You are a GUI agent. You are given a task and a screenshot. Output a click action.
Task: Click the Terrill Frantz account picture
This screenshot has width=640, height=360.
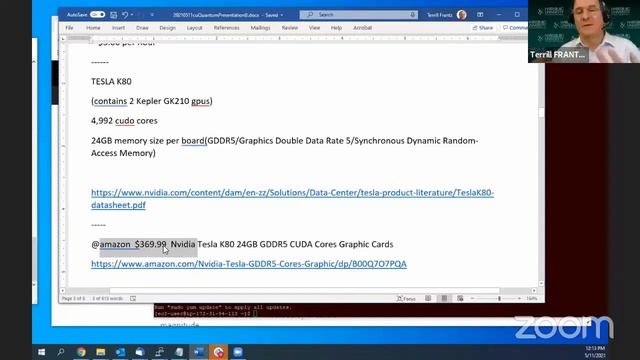coord(462,15)
